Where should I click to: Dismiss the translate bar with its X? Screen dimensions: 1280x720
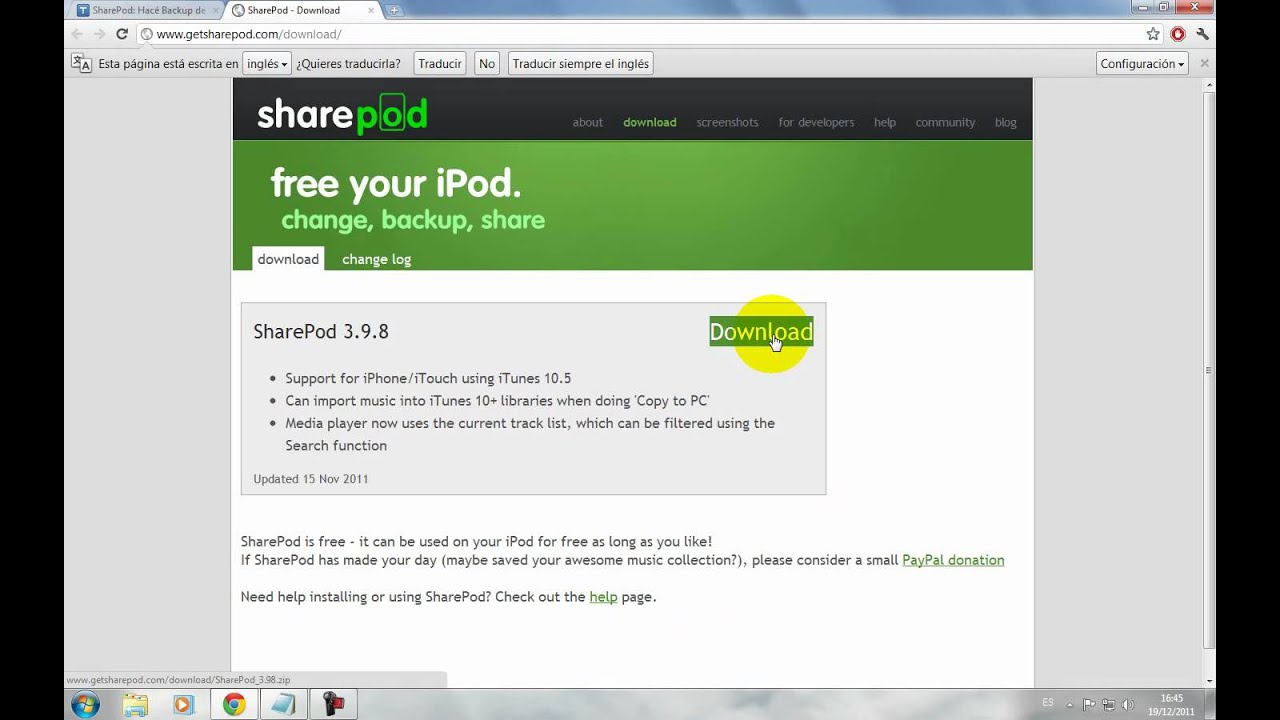[x=1204, y=63]
